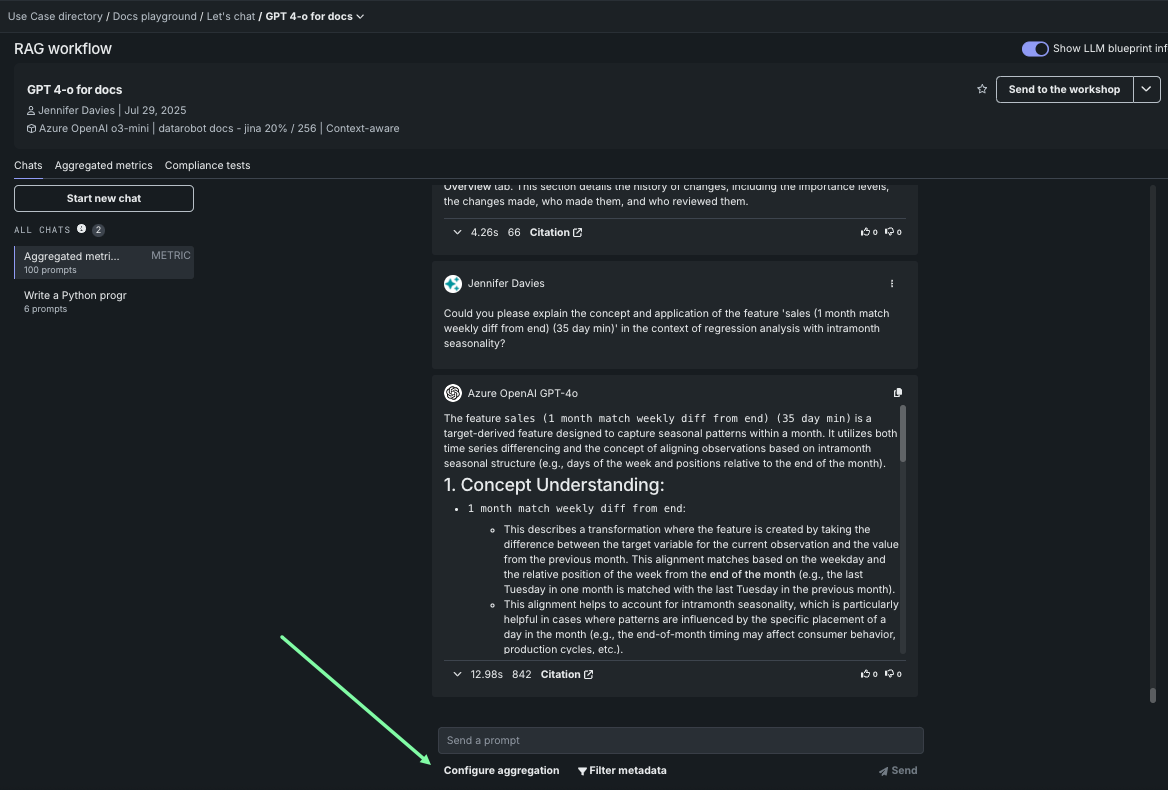Screen dimensions: 1168x790
Task: Click the Send a prompt input field
Action: 680,740
